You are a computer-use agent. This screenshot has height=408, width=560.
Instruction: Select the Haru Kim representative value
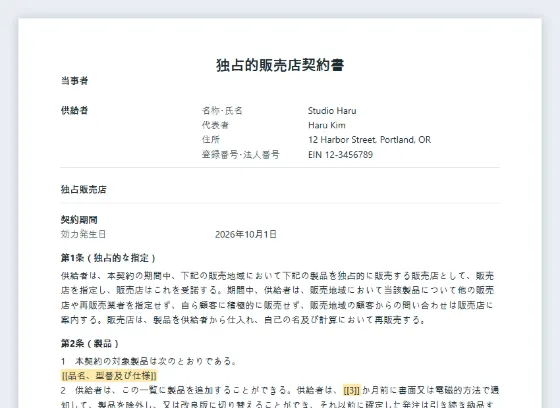pos(327,125)
